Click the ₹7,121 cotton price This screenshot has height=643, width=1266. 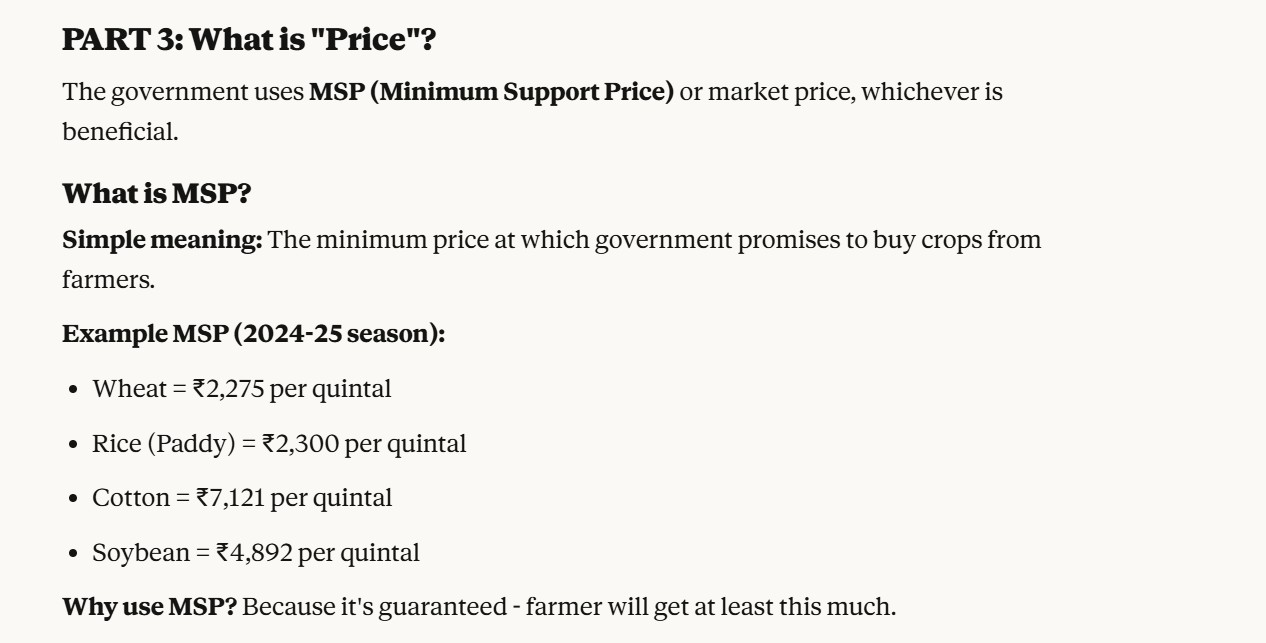(231, 497)
